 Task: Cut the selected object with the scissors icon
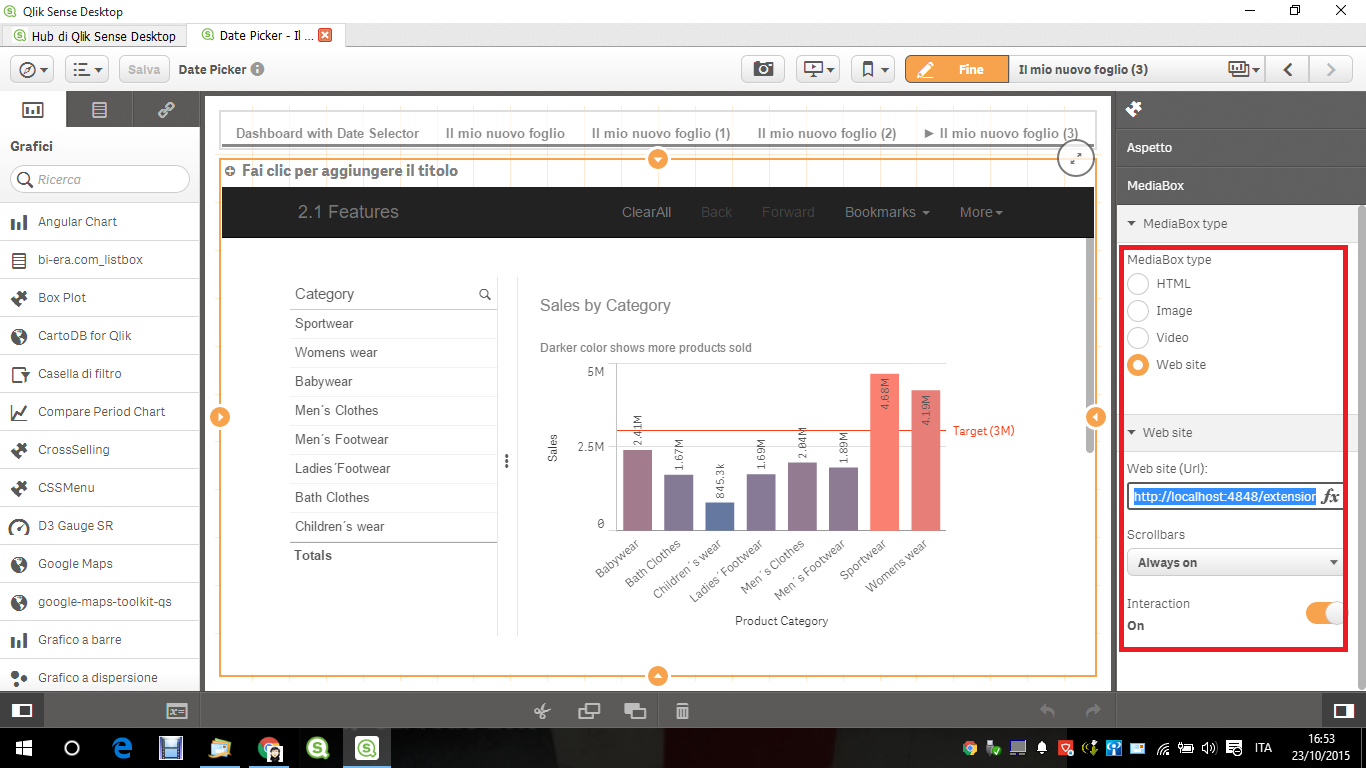point(543,710)
